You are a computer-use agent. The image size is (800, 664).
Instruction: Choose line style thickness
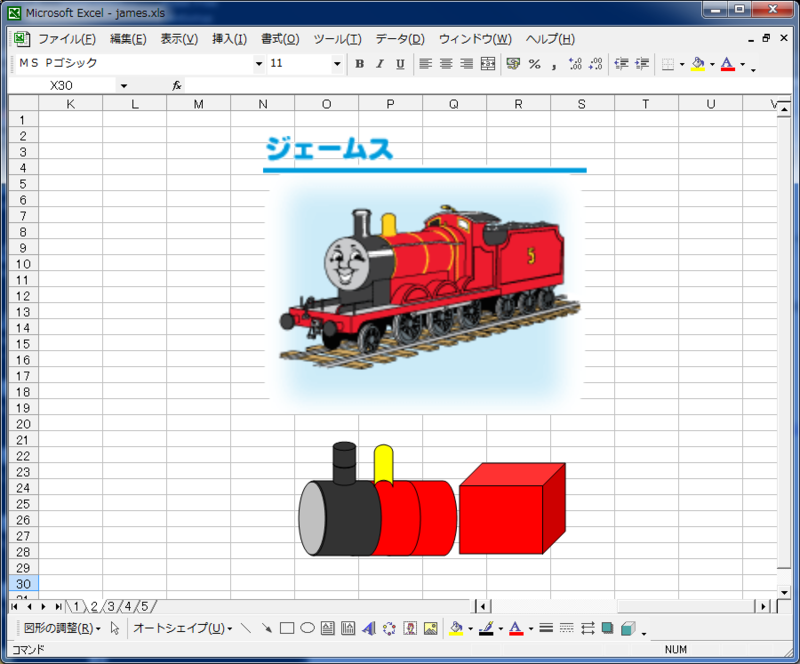[546, 628]
